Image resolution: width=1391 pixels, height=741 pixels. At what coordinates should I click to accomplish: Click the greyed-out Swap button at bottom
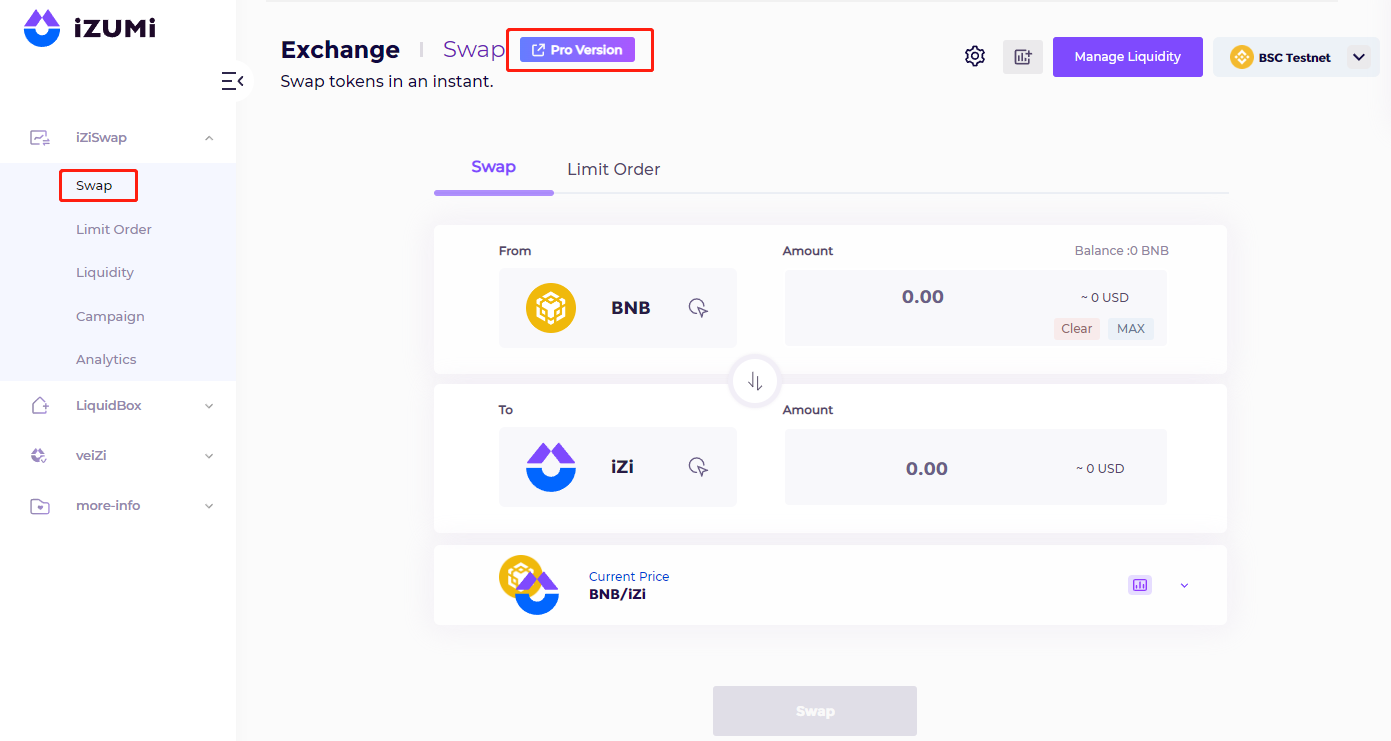(x=815, y=711)
